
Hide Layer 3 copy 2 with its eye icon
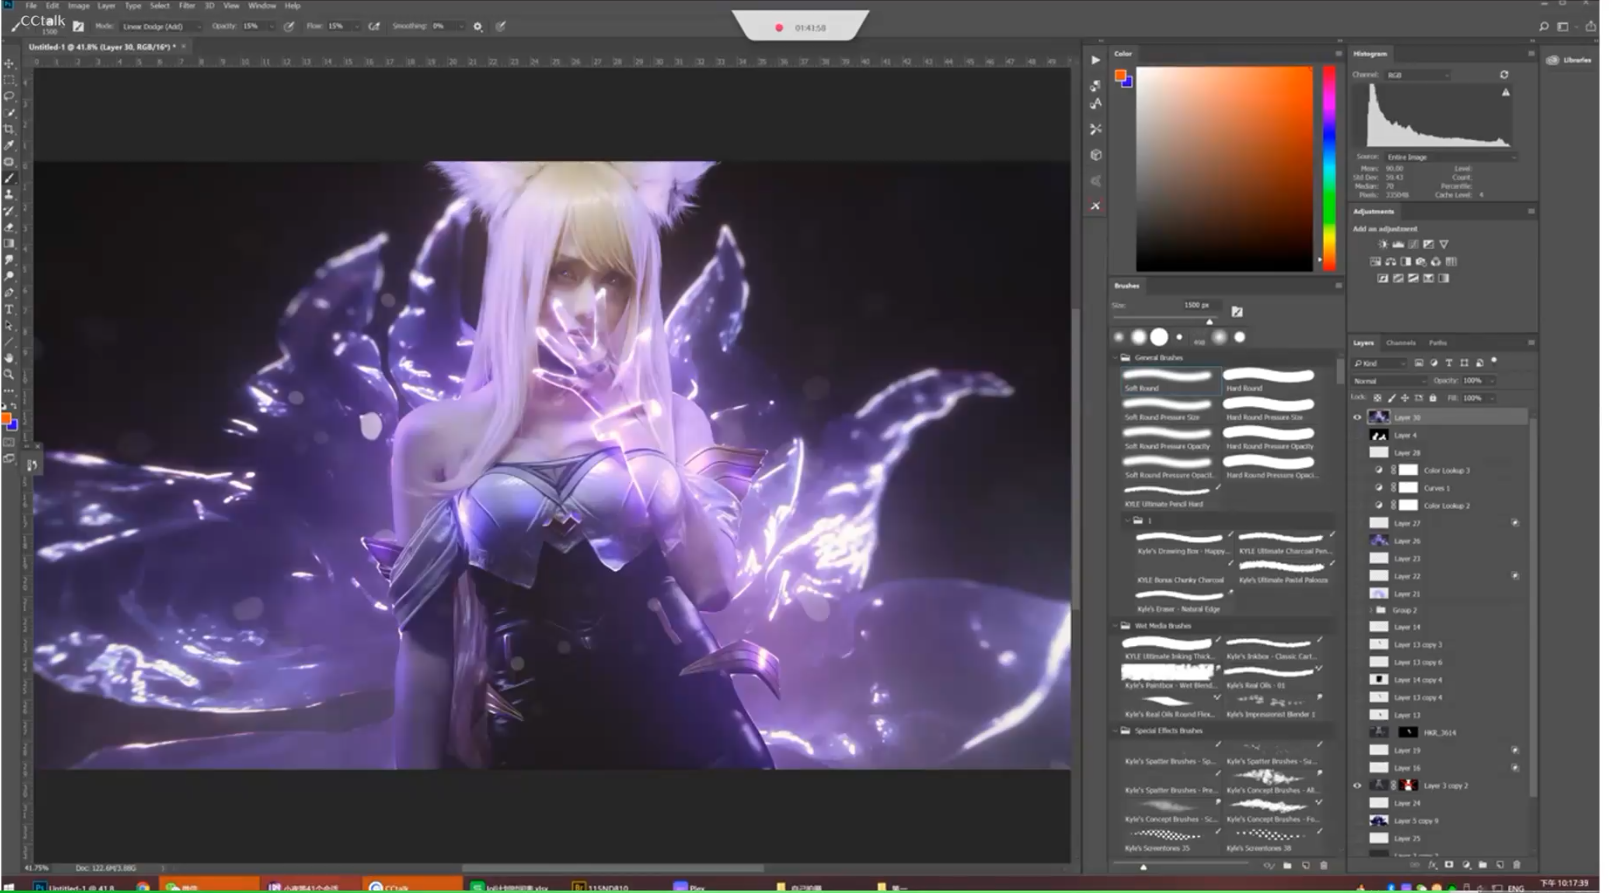click(x=1357, y=786)
